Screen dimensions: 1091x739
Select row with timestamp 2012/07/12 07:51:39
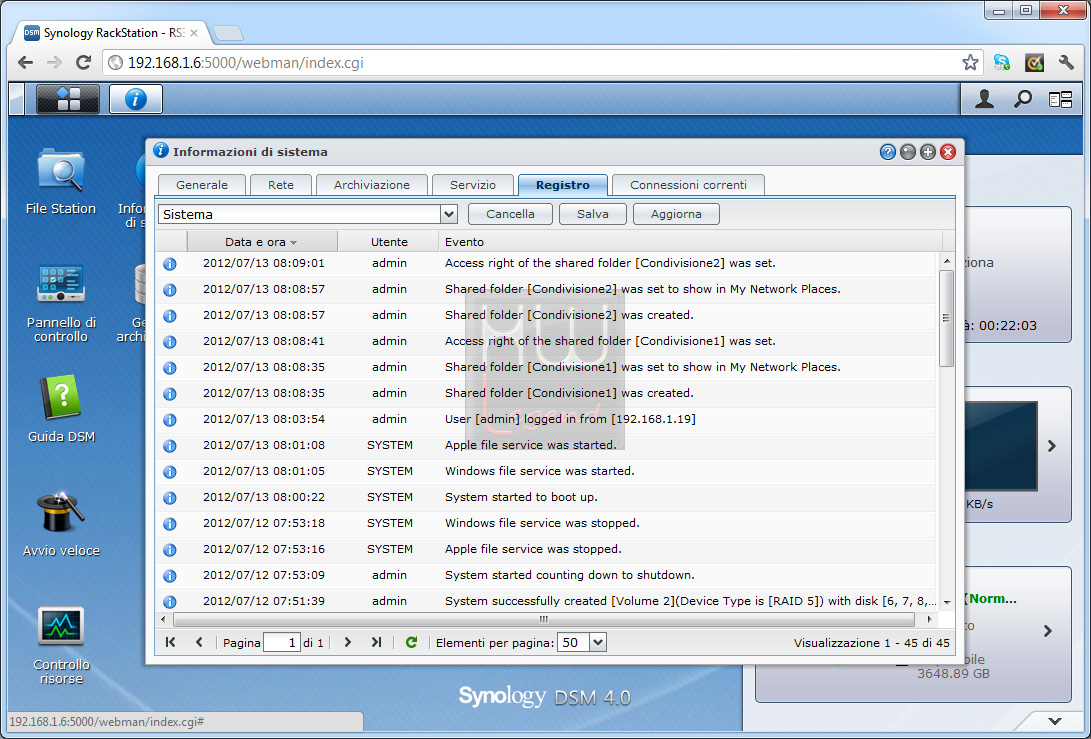point(546,601)
